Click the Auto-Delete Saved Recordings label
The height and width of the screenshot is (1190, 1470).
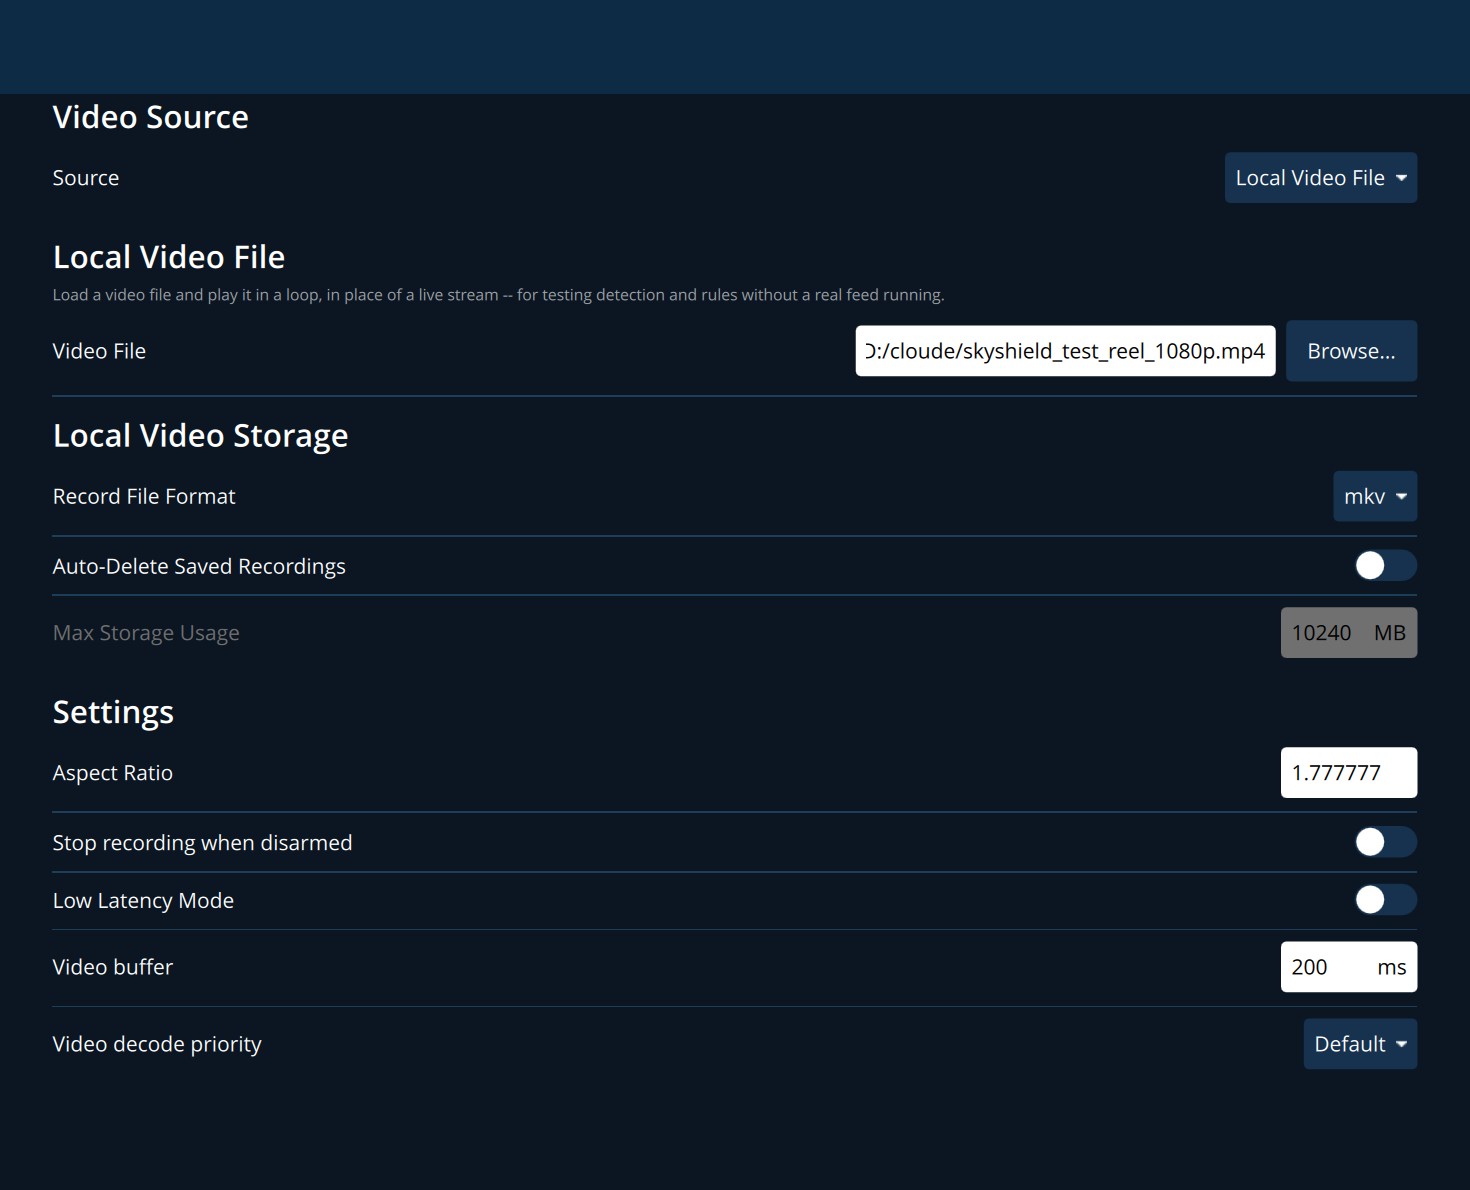coord(199,567)
